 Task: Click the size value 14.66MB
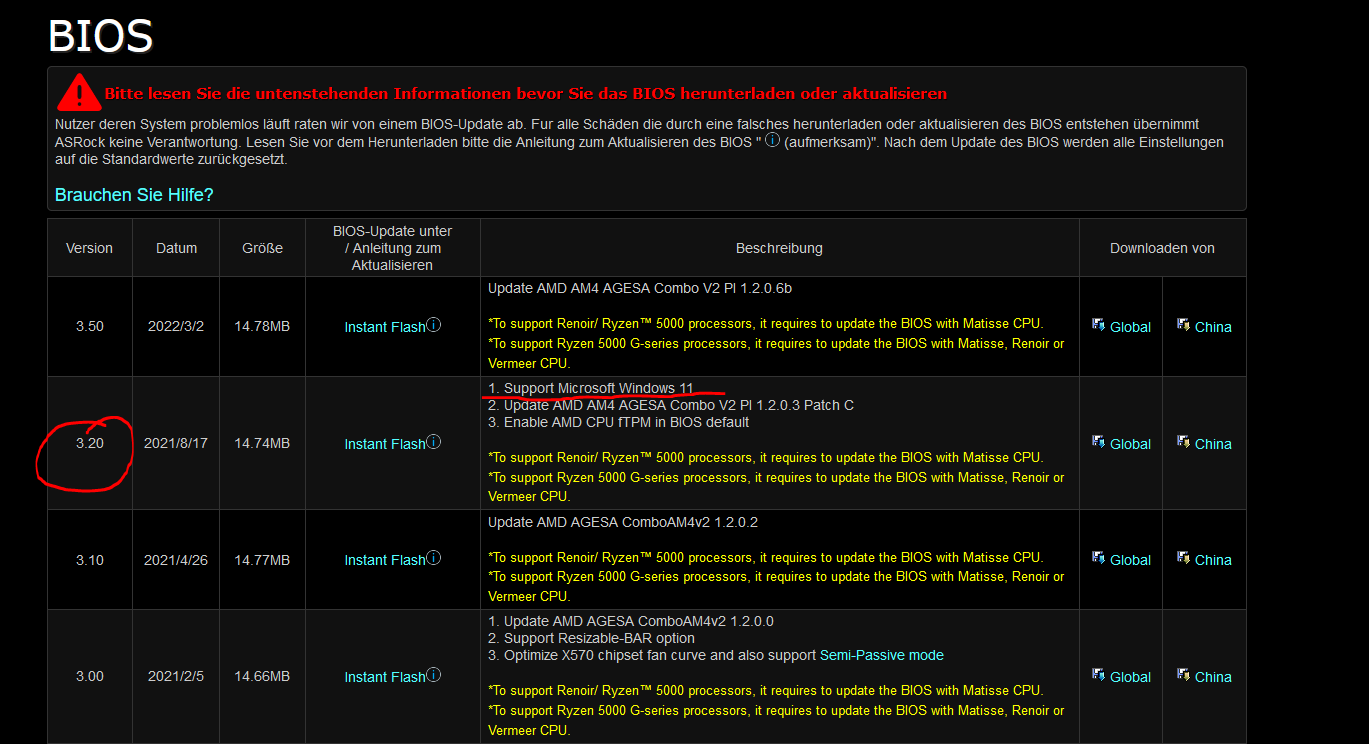pos(262,677)
